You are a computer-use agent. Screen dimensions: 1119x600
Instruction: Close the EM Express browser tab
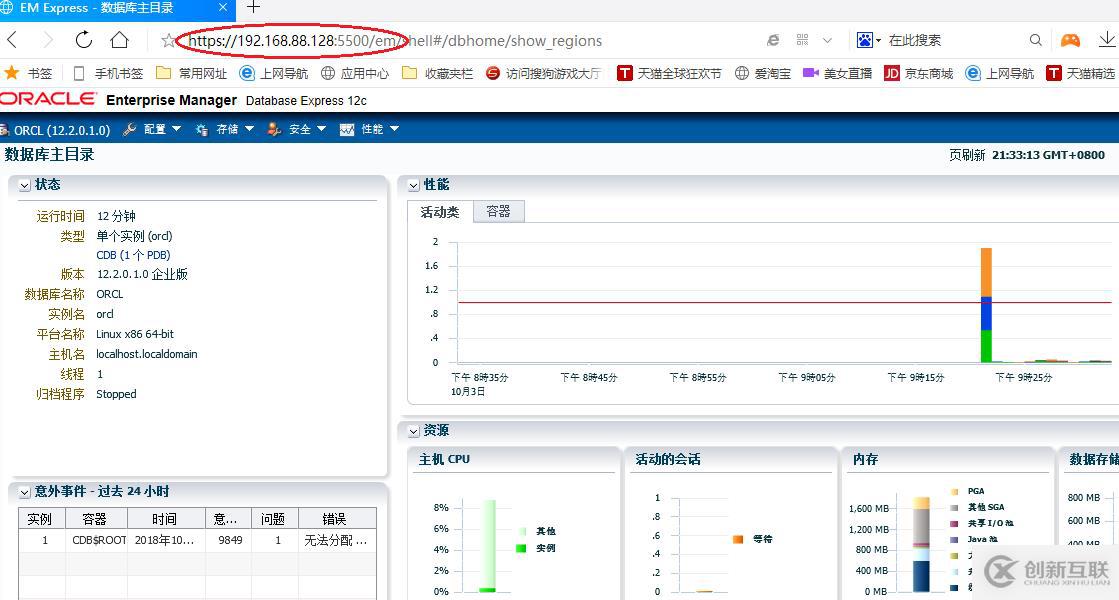[x=223, y=7]
